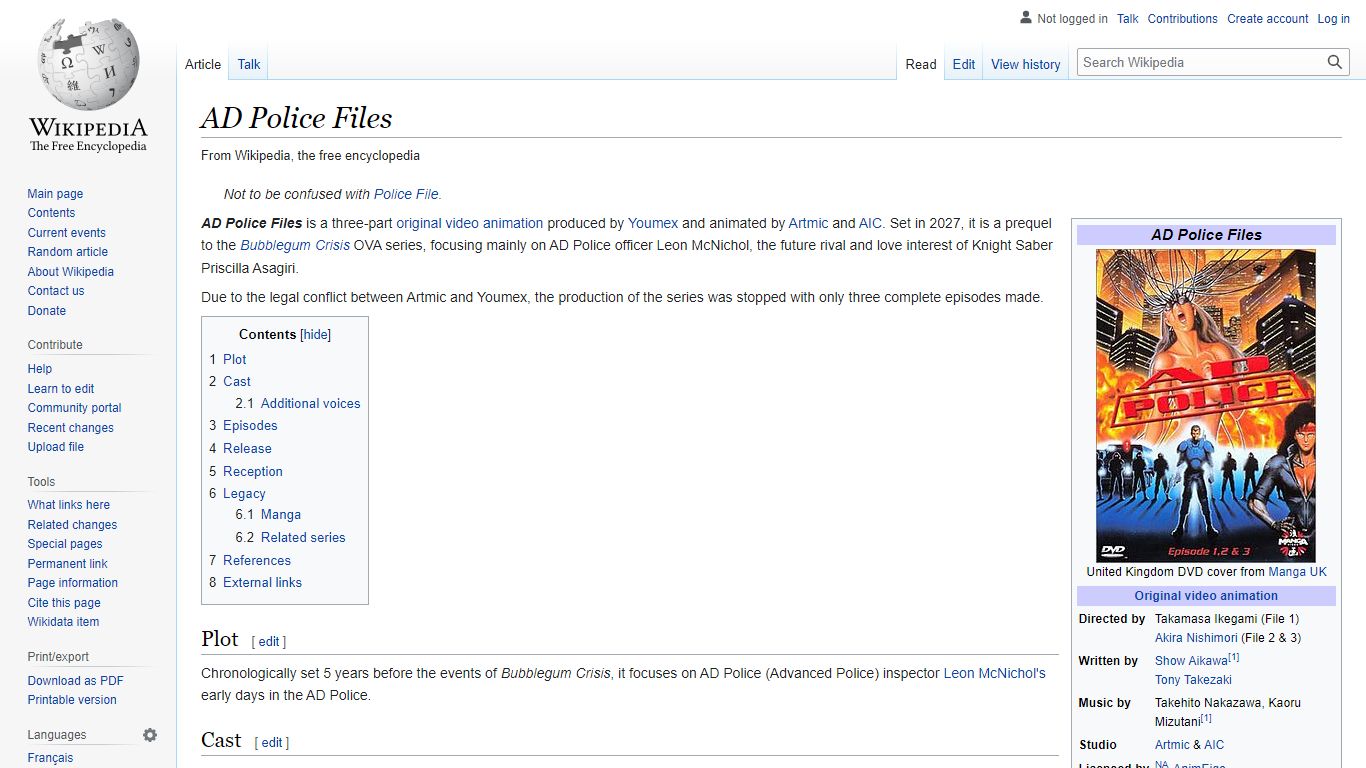Open the Edit tab

(x=964, y=64)
